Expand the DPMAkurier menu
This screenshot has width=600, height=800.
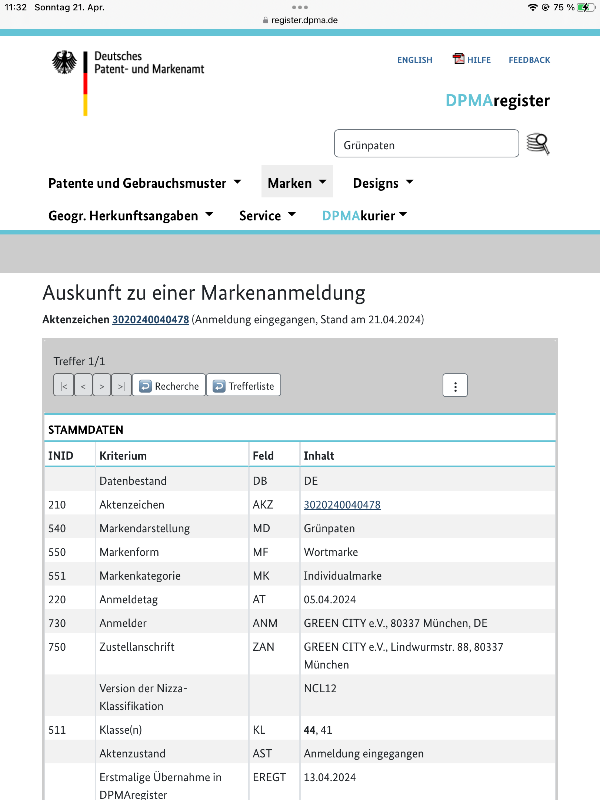pyautogui.click(x=364, y=215)
